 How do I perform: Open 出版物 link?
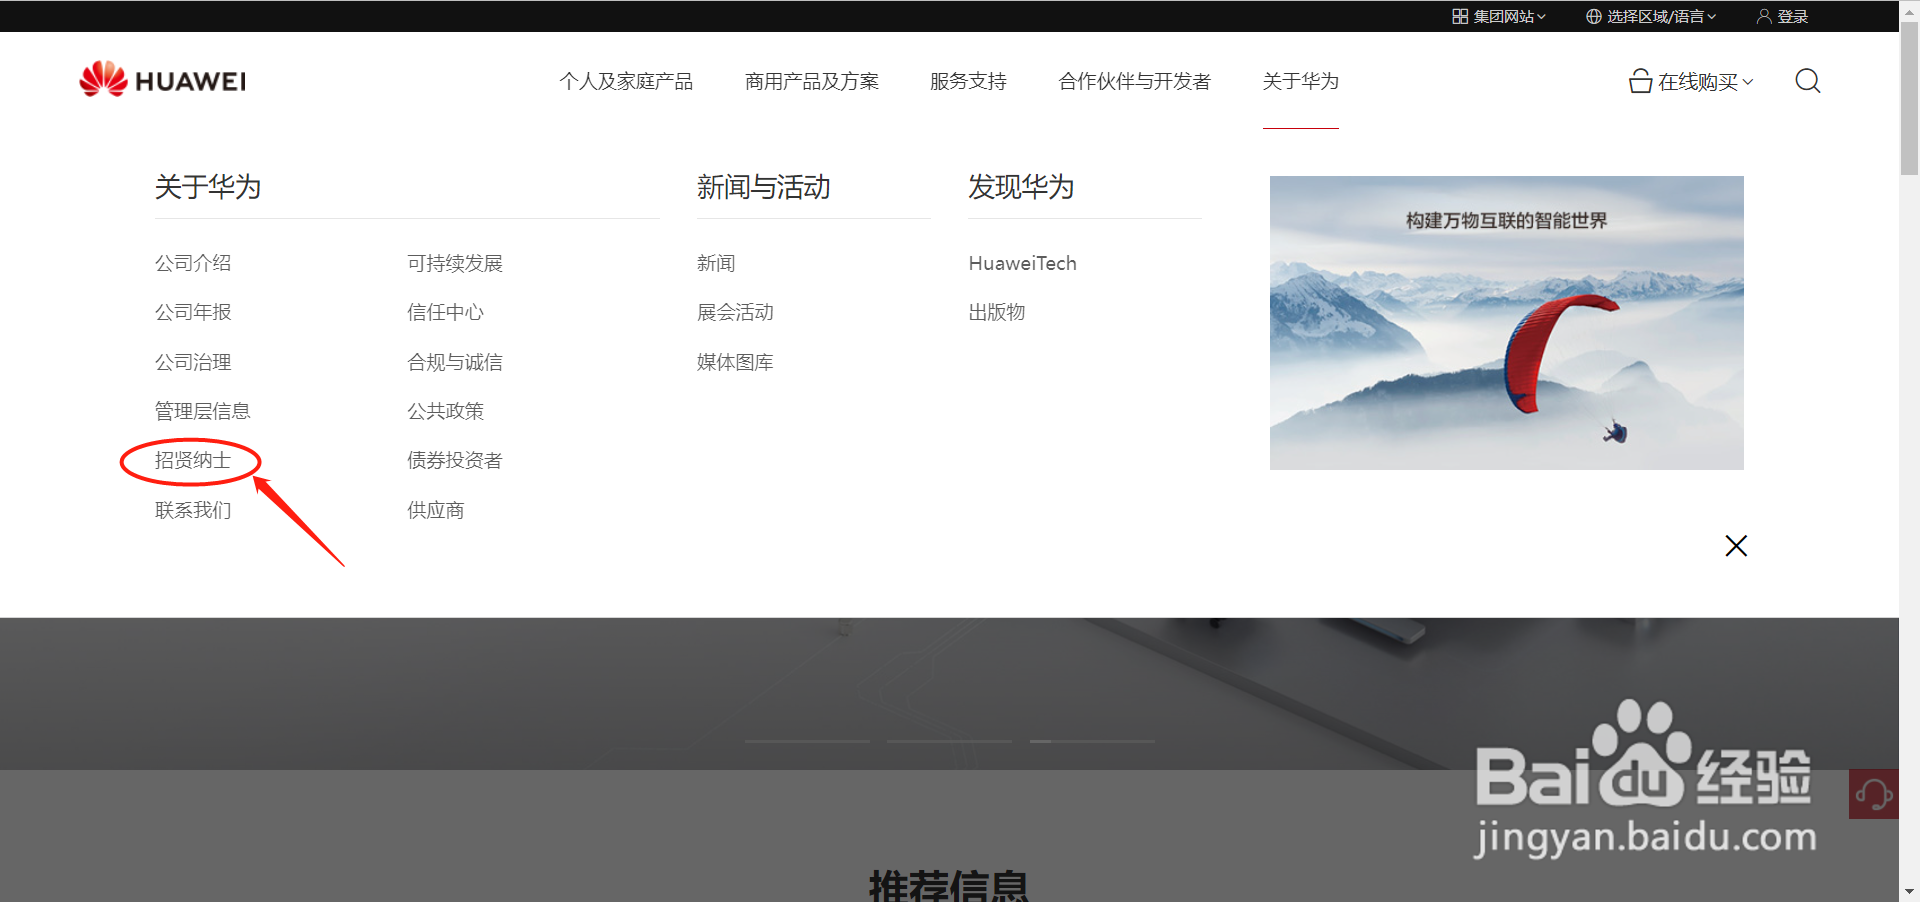(997, 312)
